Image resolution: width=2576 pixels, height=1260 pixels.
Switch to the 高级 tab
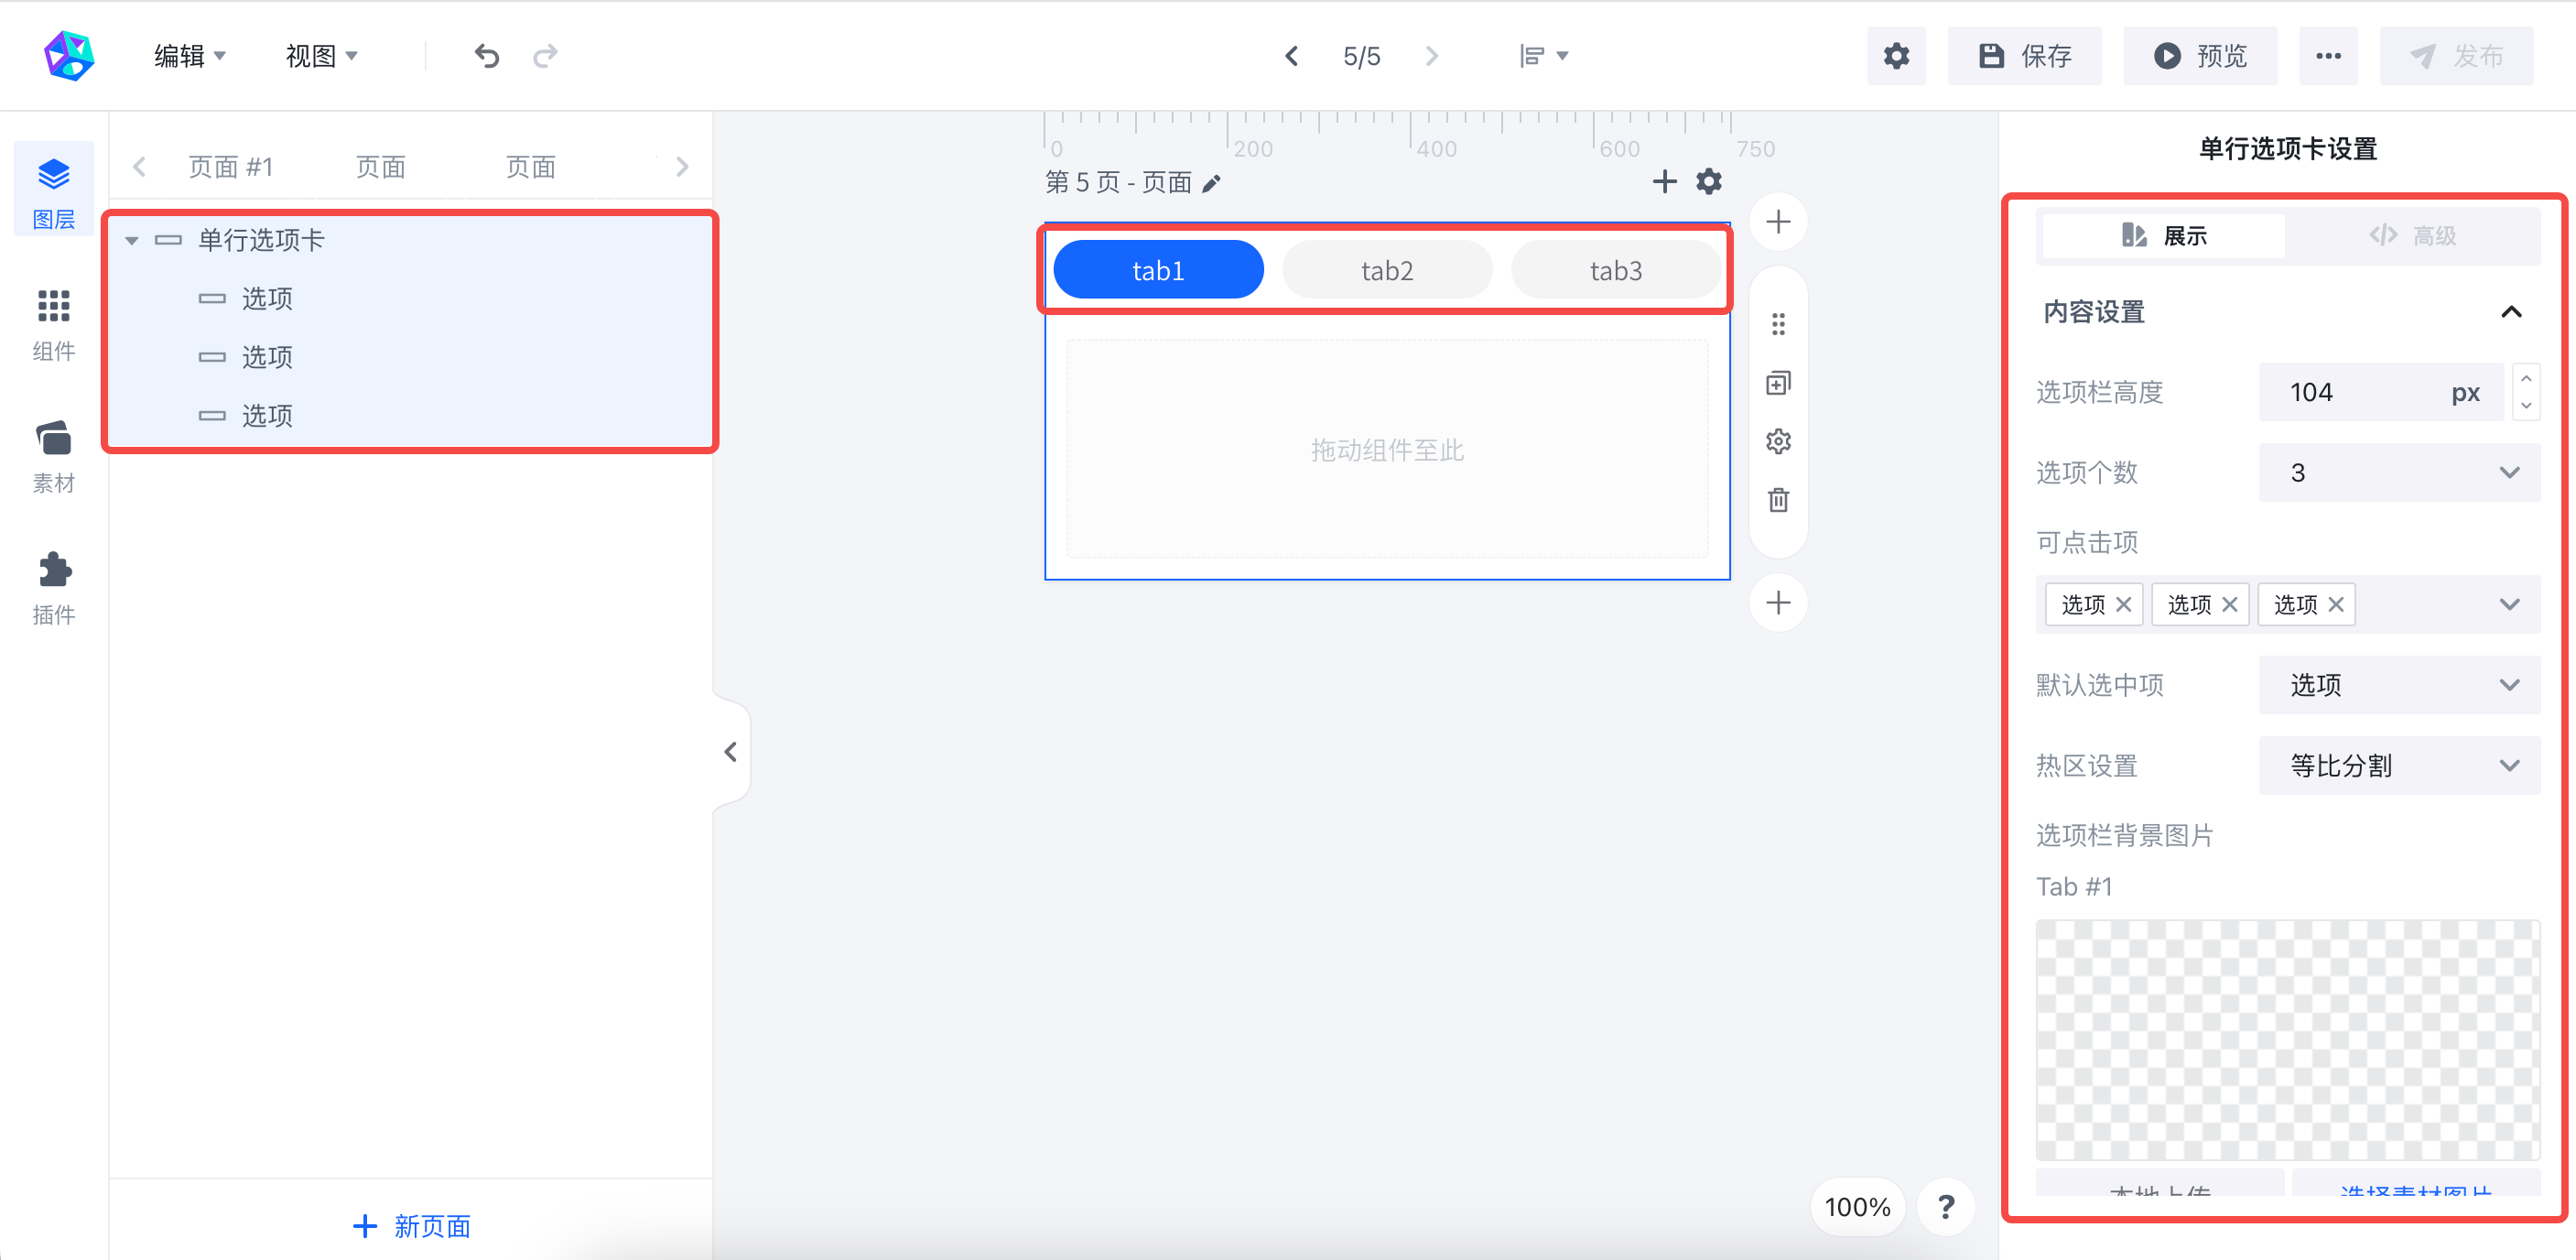click(2412, 236)
